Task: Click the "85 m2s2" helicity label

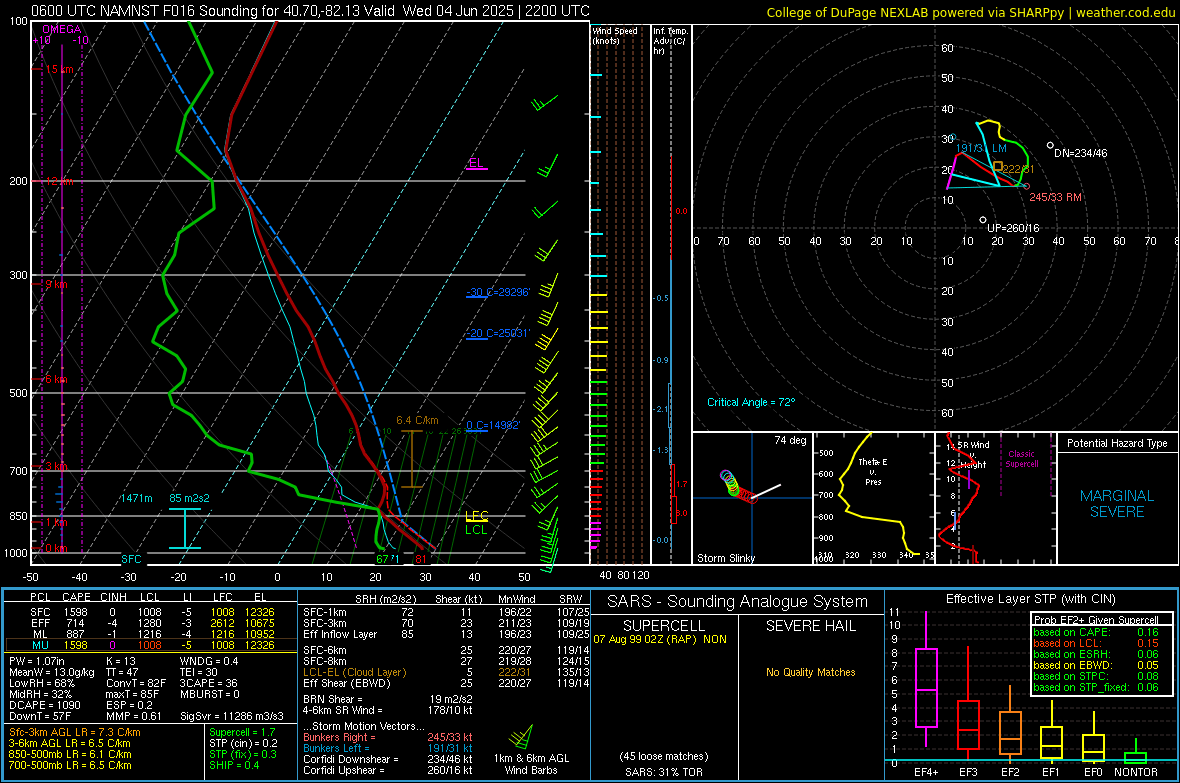Action: click(190, 498)
